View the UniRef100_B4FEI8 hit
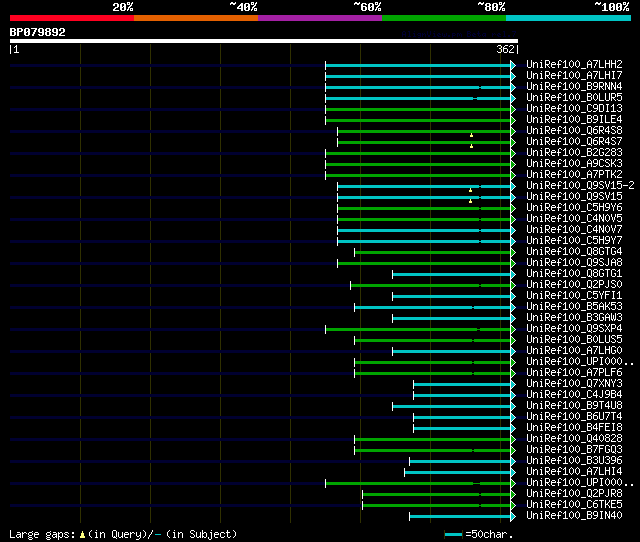 (x=574, y=428)
